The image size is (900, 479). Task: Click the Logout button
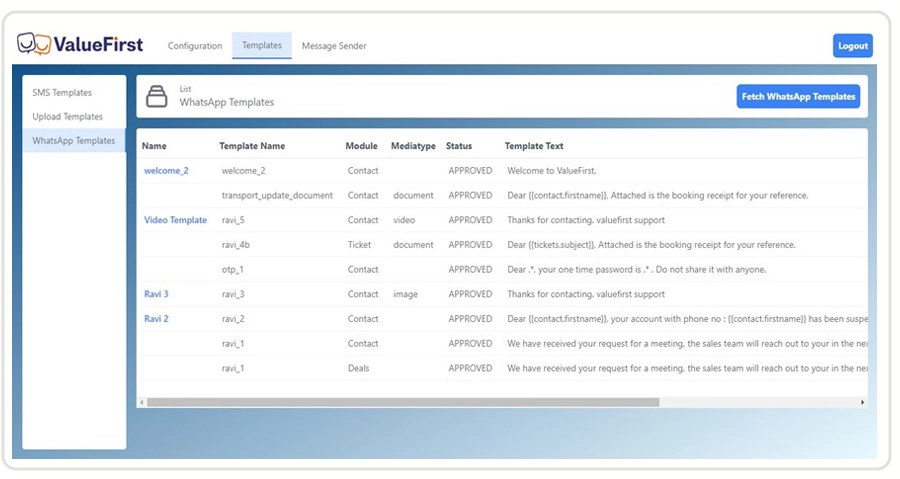(x=853, y=46)
